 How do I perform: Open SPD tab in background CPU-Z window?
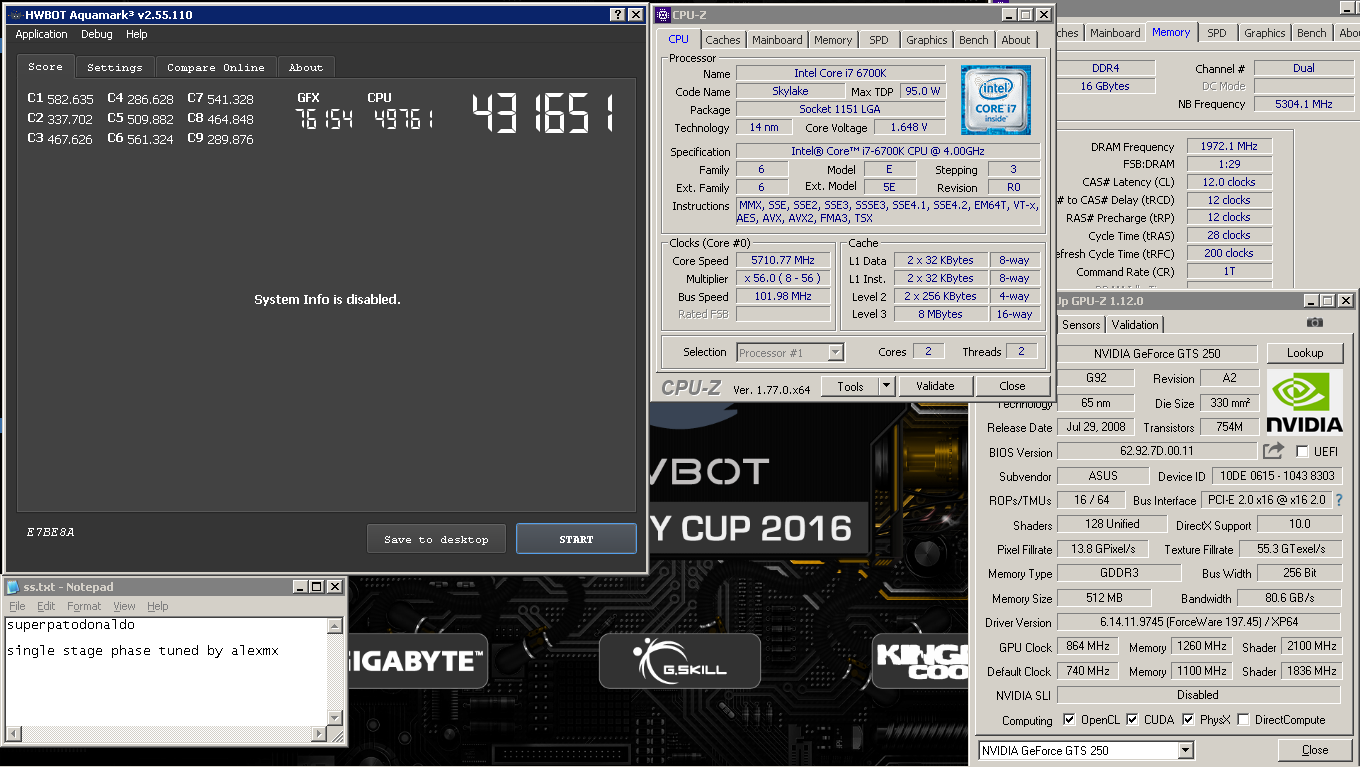point(1216,33)
